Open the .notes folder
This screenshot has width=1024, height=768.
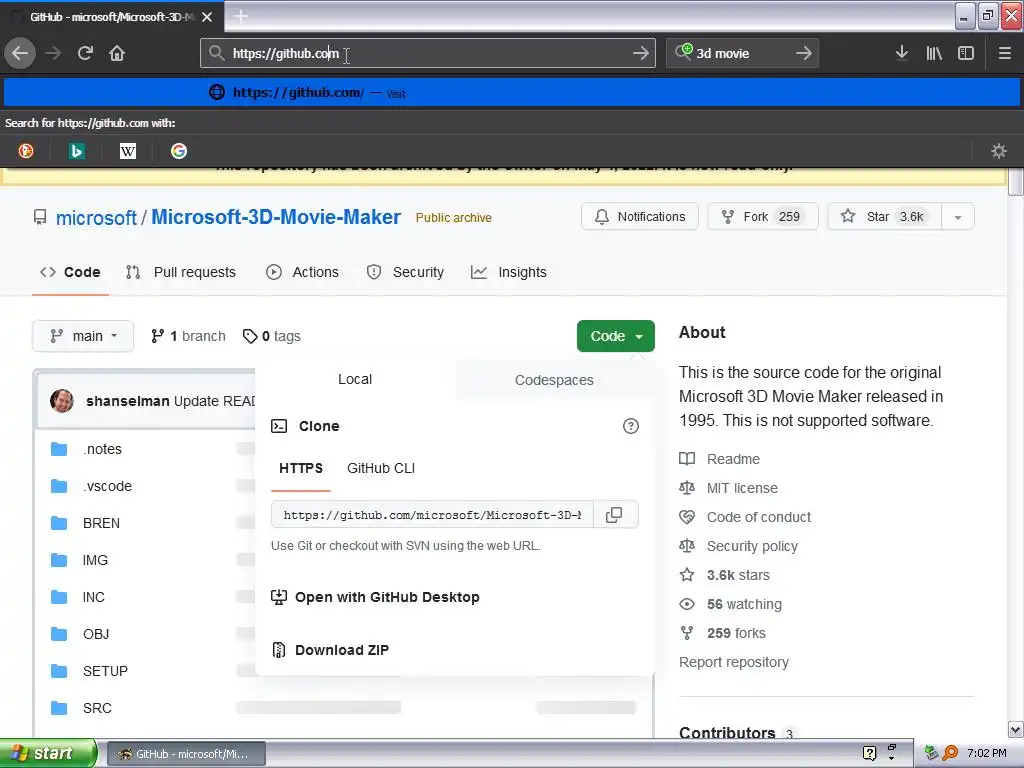103,449
